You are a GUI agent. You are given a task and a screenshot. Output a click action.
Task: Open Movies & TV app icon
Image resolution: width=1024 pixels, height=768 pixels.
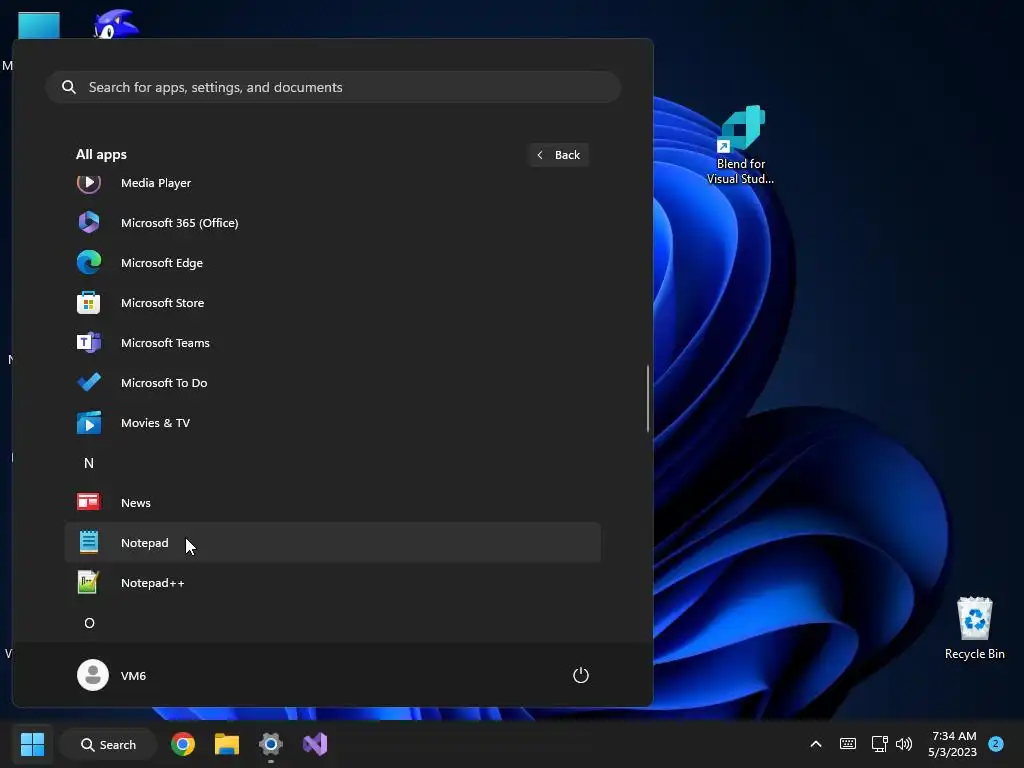(89, 423)
